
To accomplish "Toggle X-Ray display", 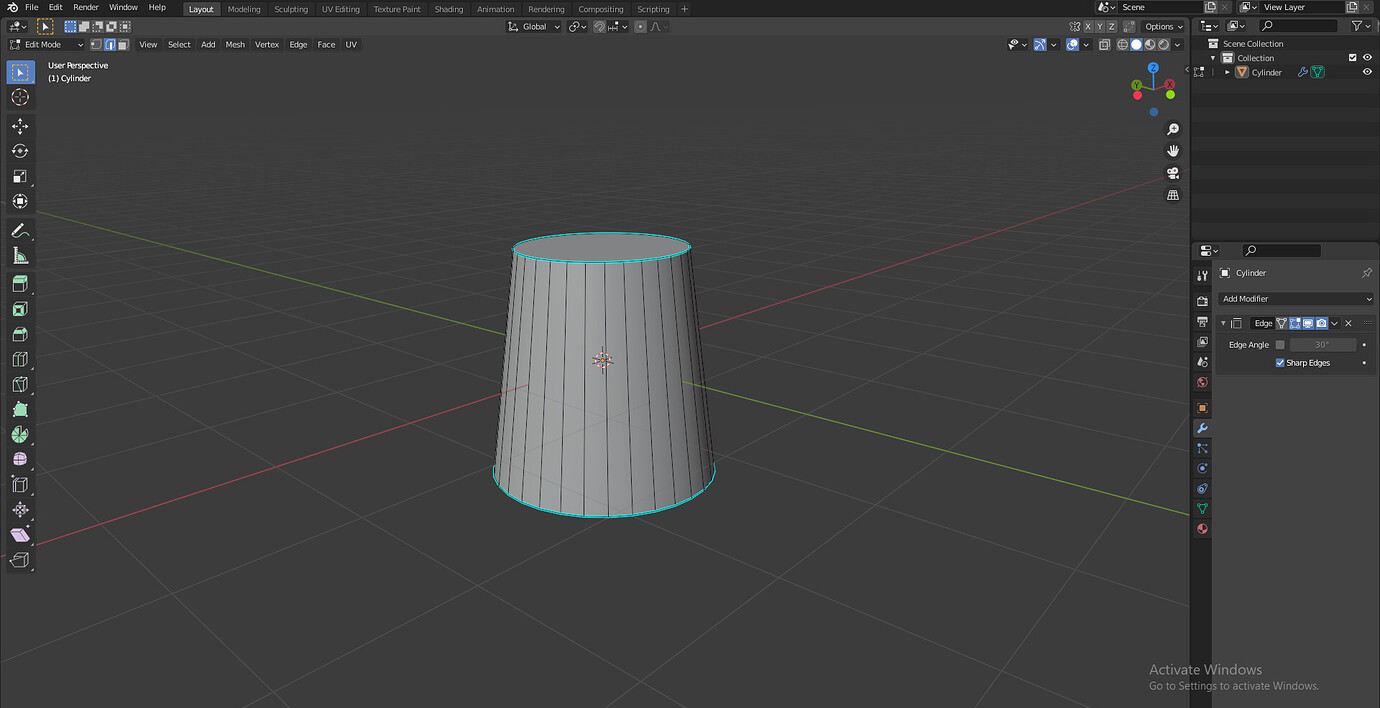I will (1104, 44).
